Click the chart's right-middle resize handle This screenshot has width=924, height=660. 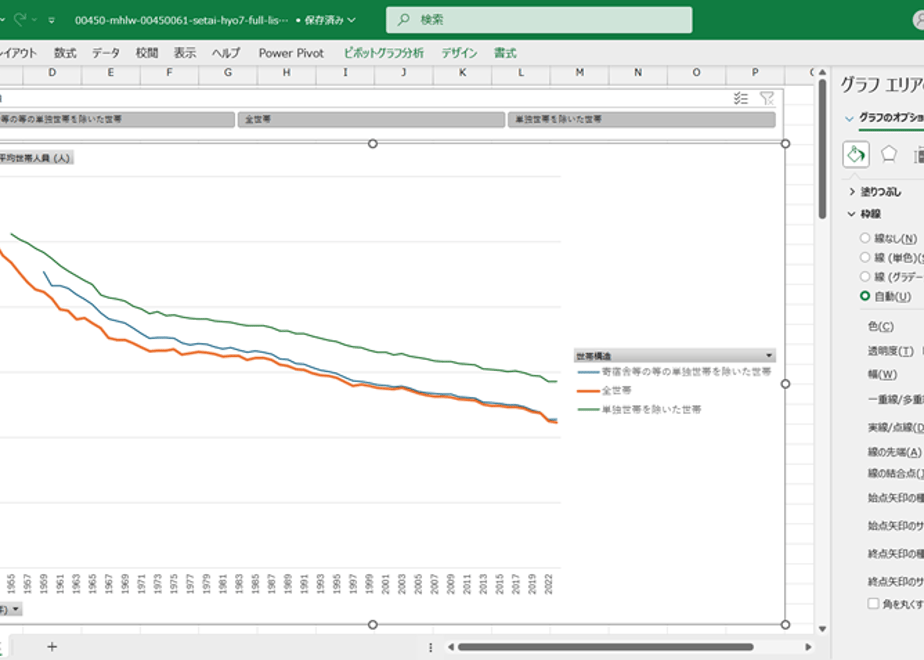[786, 384]
